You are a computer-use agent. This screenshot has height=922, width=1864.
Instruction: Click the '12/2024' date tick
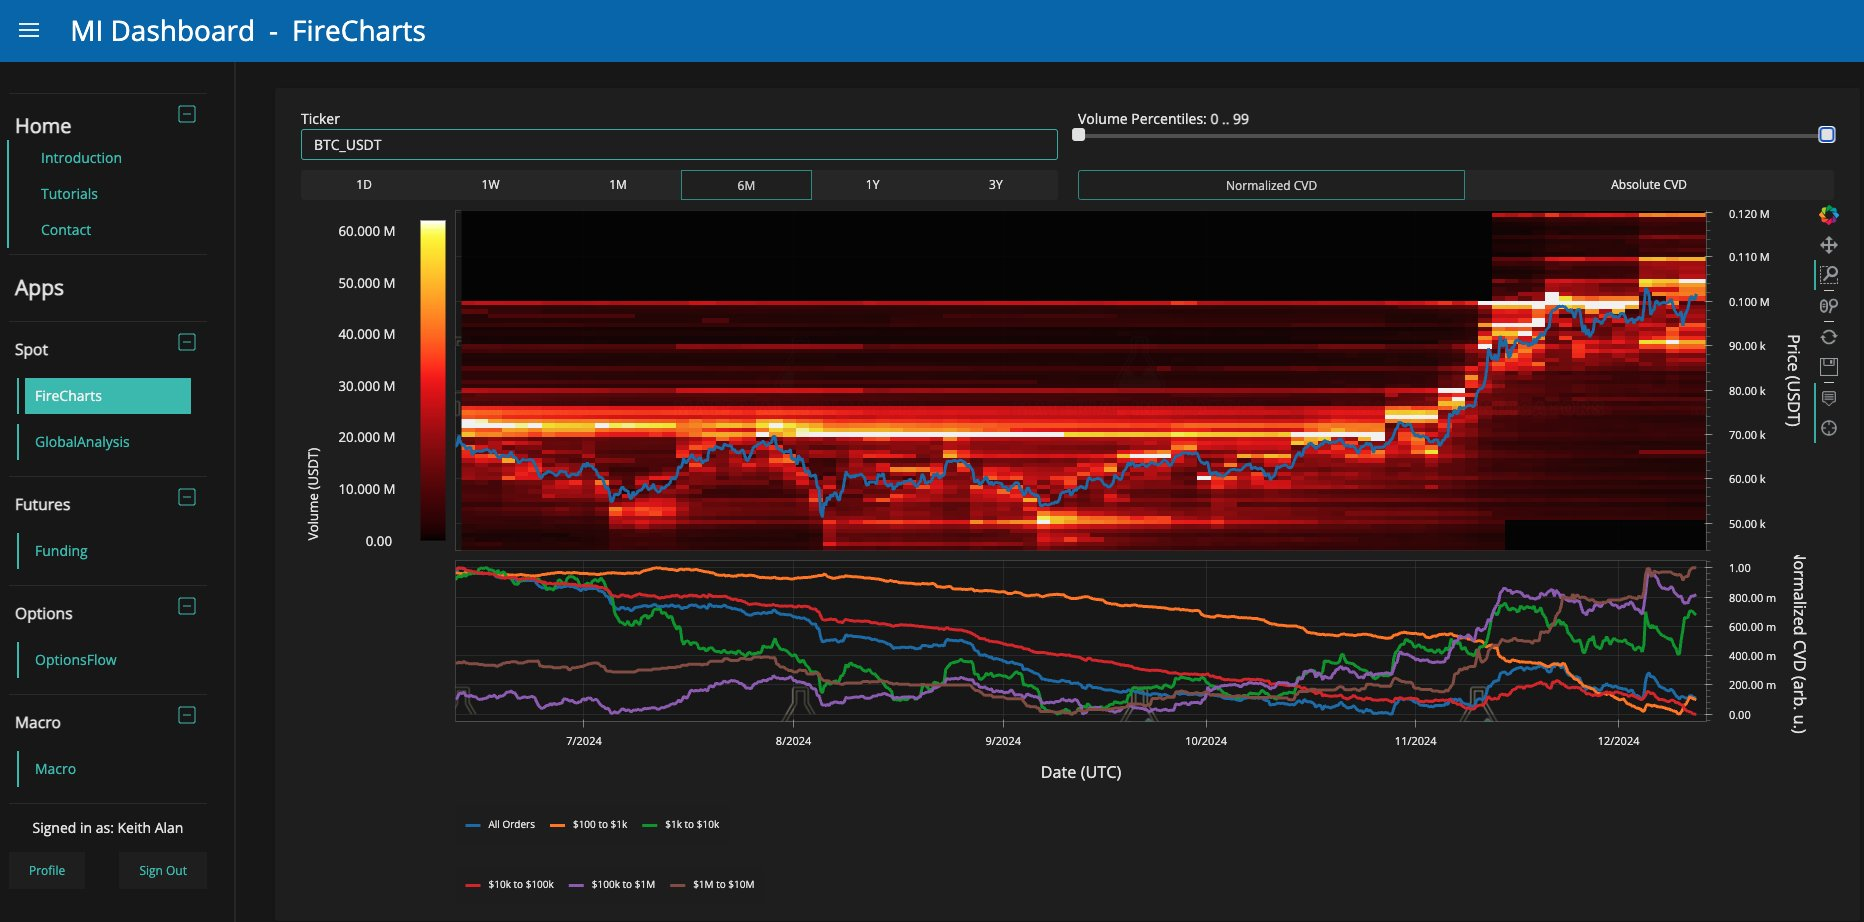coord(1618,741)
